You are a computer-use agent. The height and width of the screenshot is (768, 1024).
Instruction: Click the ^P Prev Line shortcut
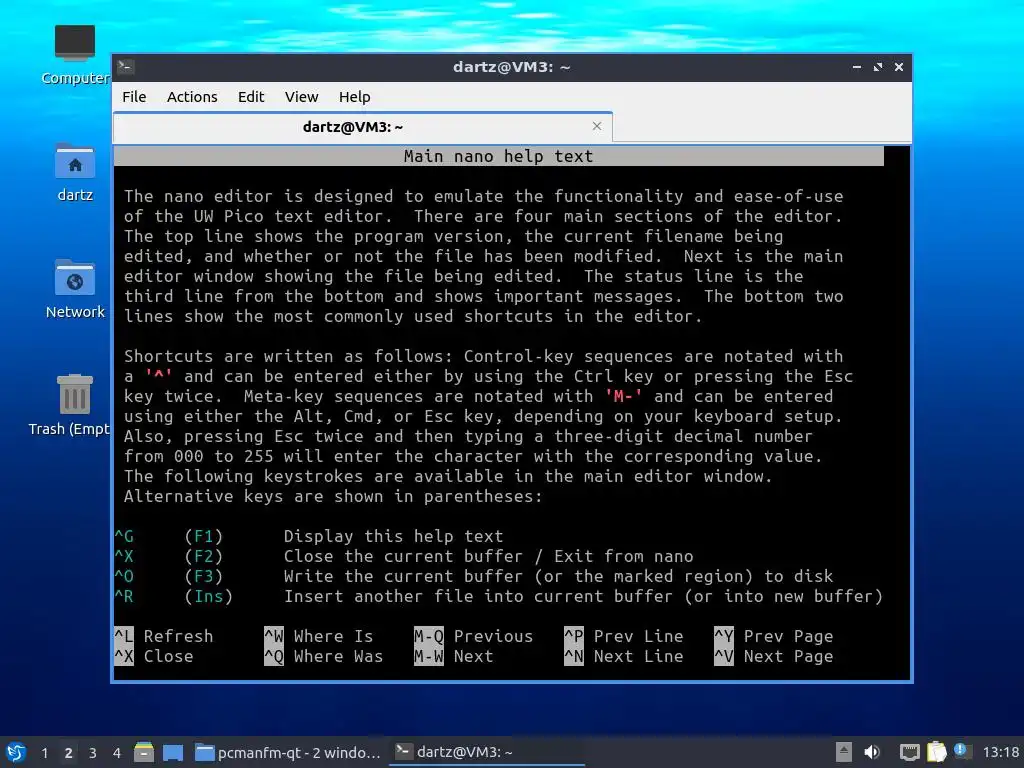[624, 636]
